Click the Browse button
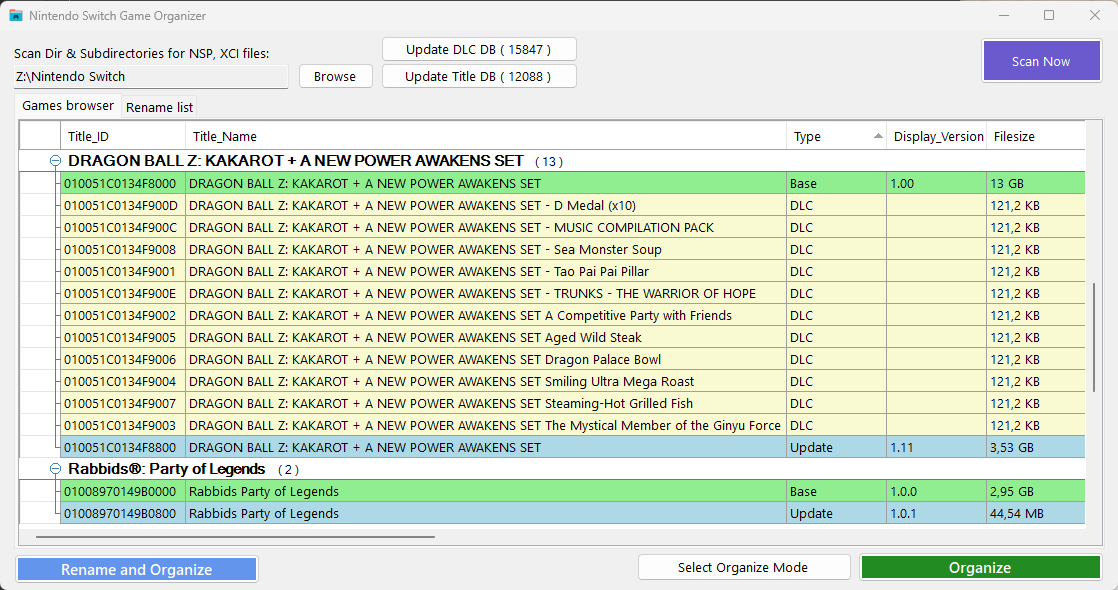The height and width of the screenshot is (590, 1118). [335, 76]
